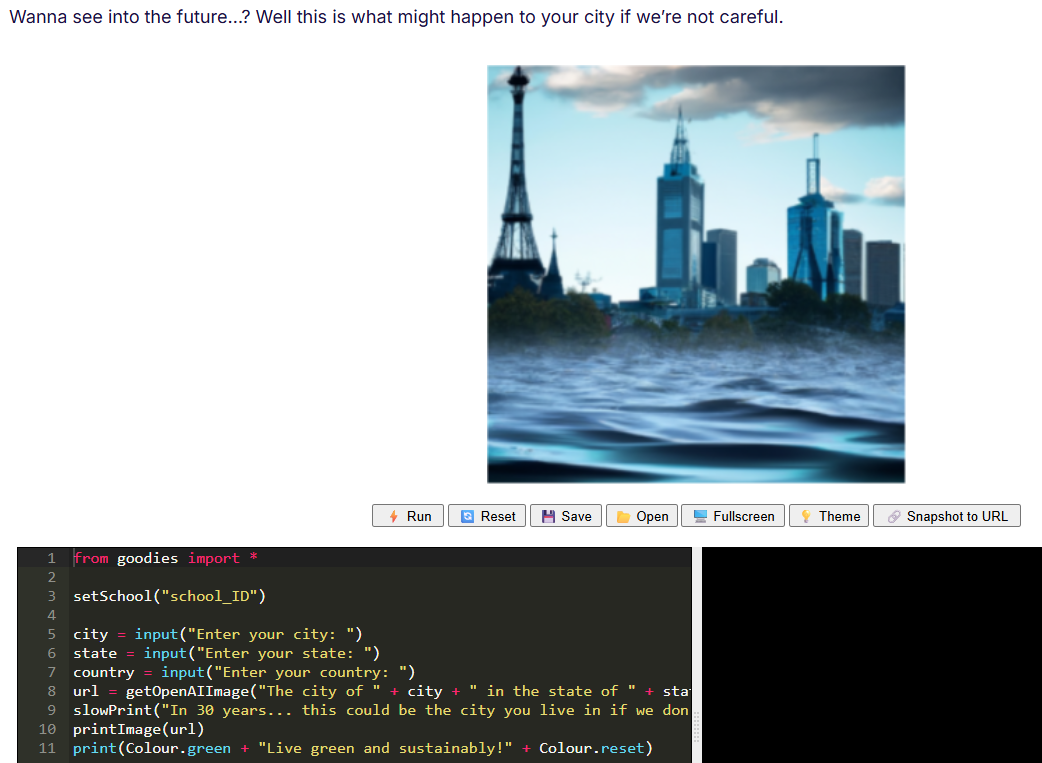Screen dimensions: 1042x763
Task: Click the 'Wanna see into the future' paragraph
Action: (396, 17)
